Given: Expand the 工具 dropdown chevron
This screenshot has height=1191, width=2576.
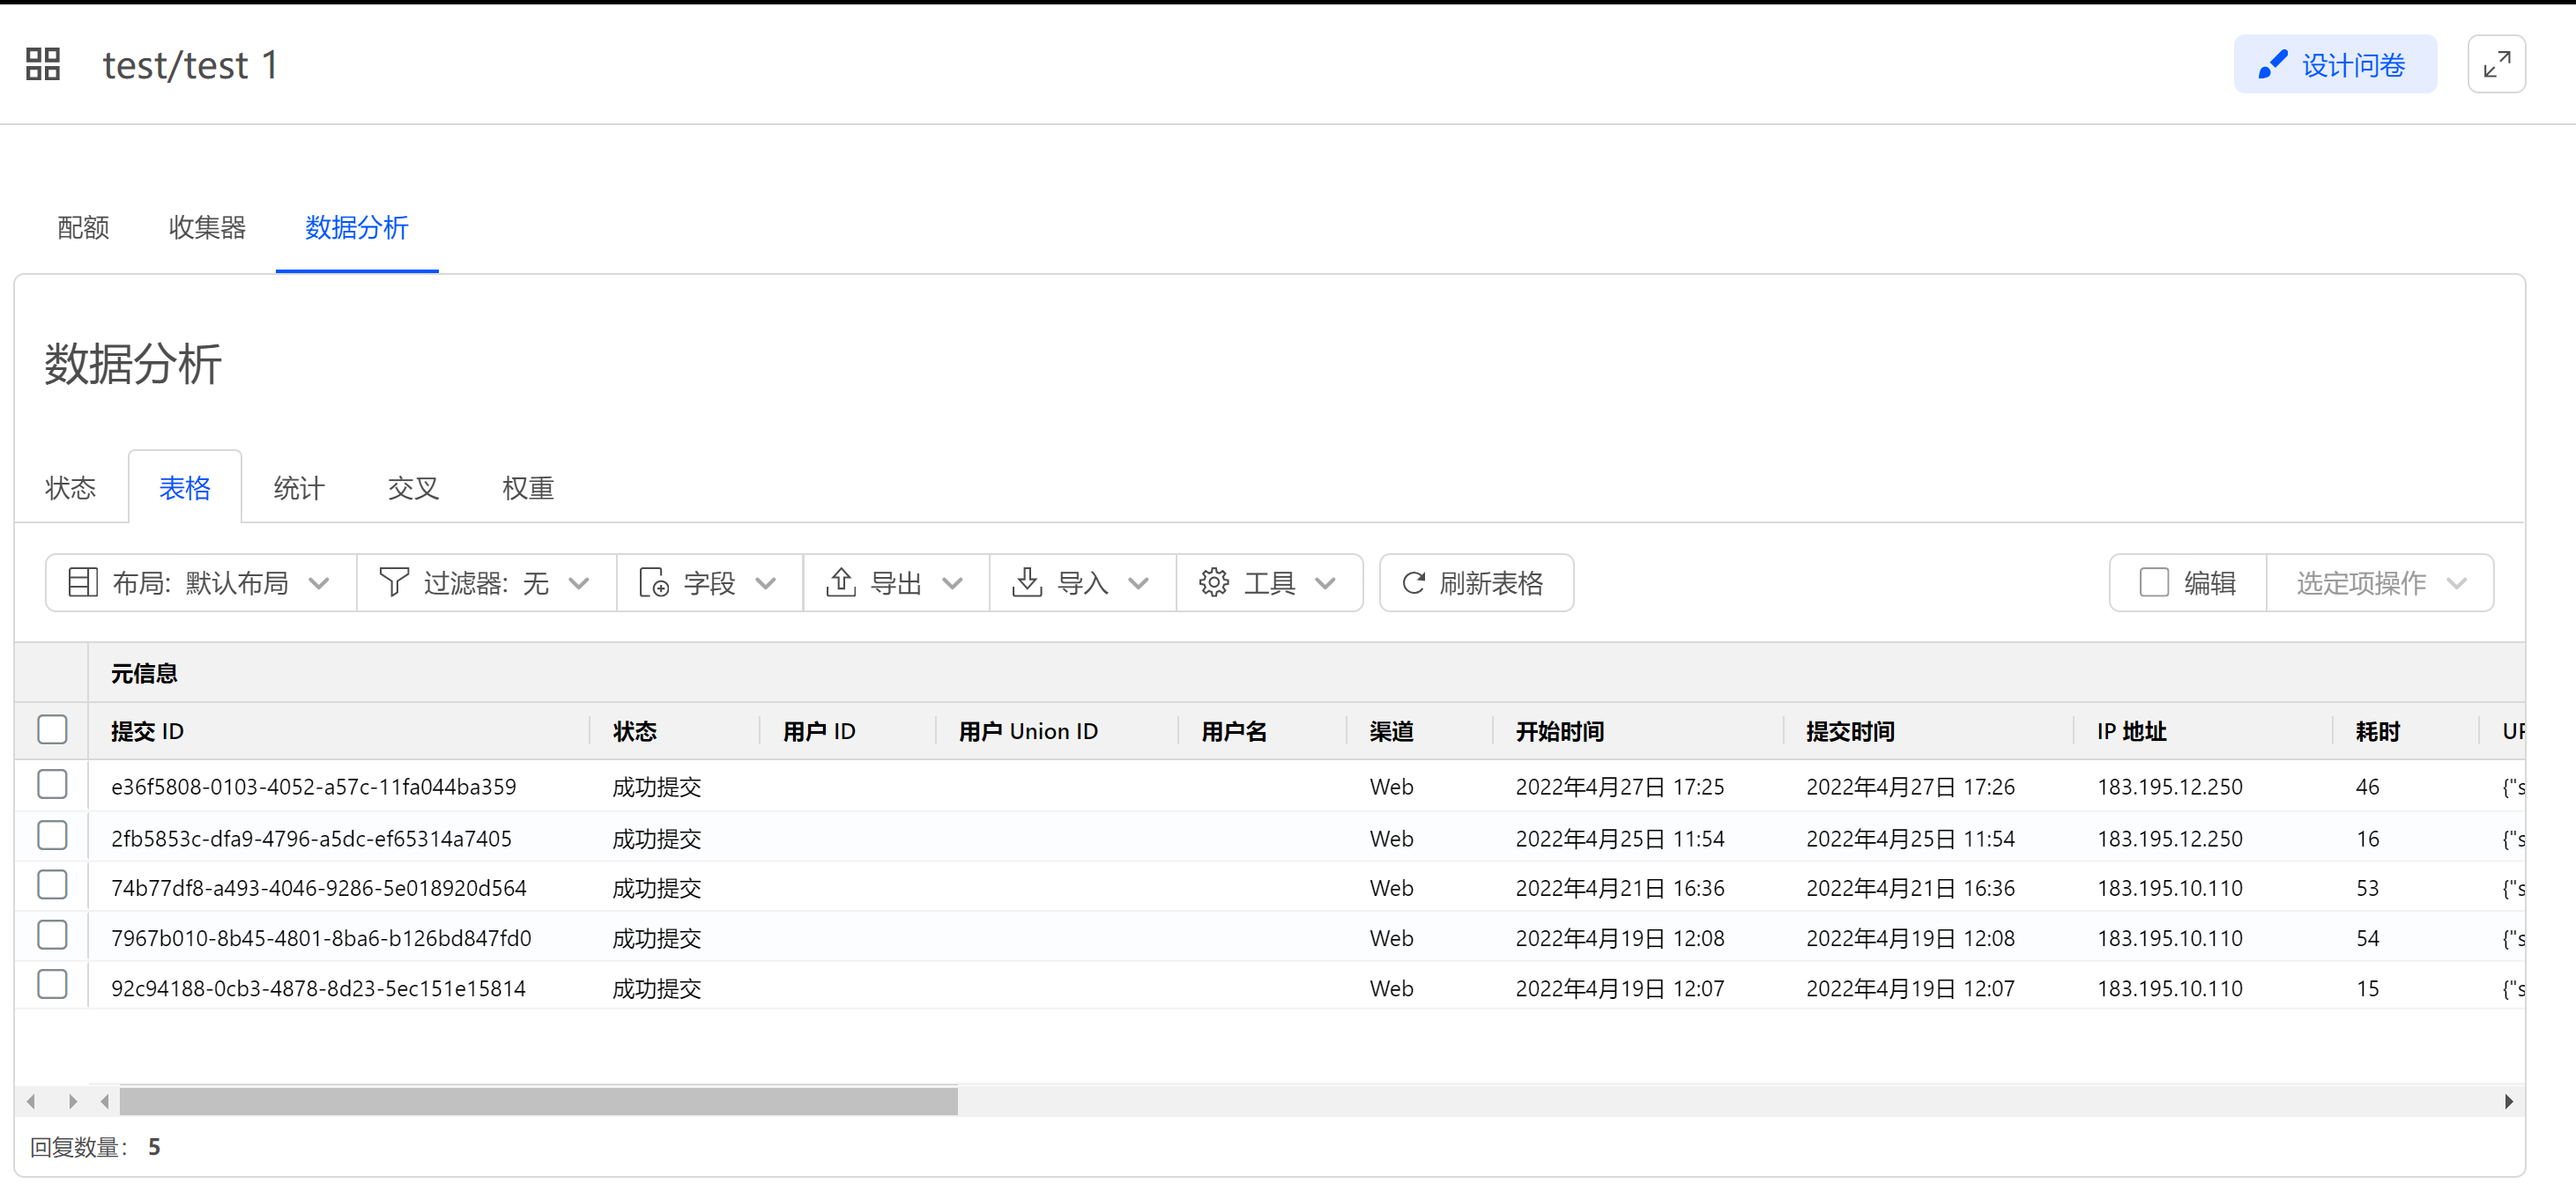Looking at the screenshot, I should (x=1325, y=583).
